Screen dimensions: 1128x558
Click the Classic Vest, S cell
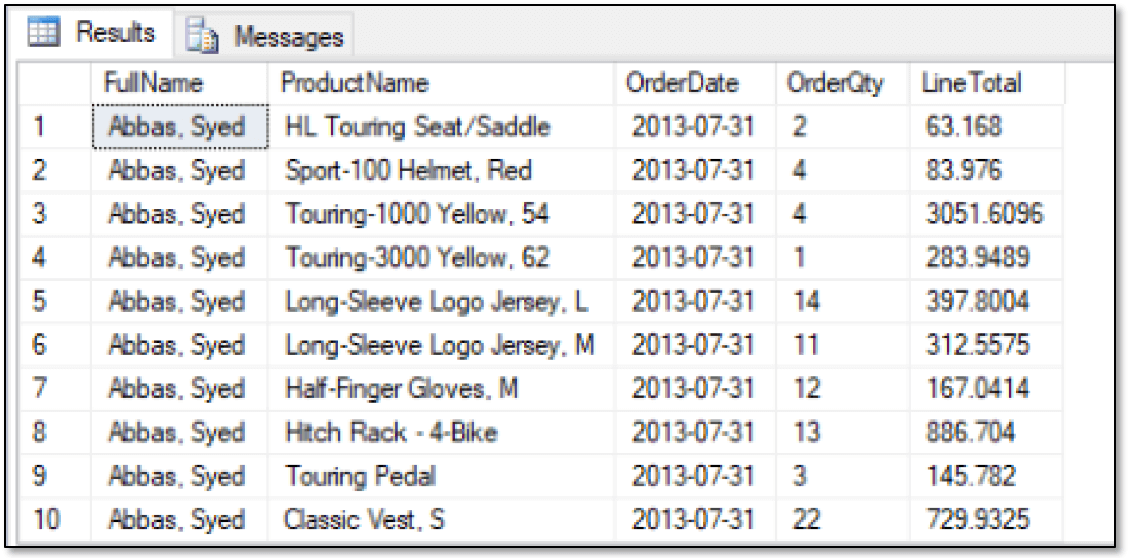pyautogui.click(x=365, y=520)
